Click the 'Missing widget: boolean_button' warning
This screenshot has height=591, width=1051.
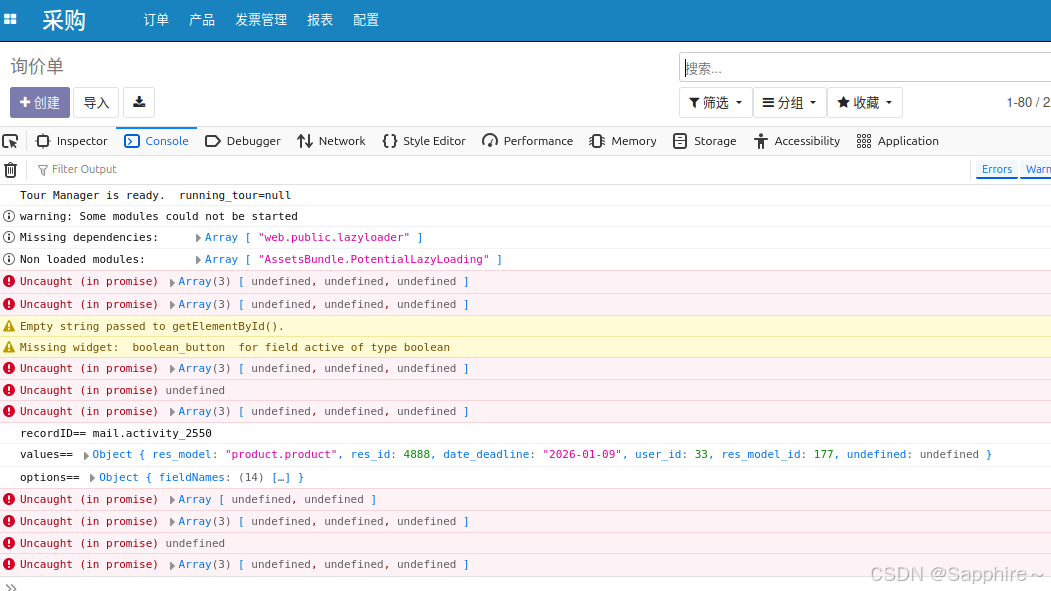click(x=235, y=347)
